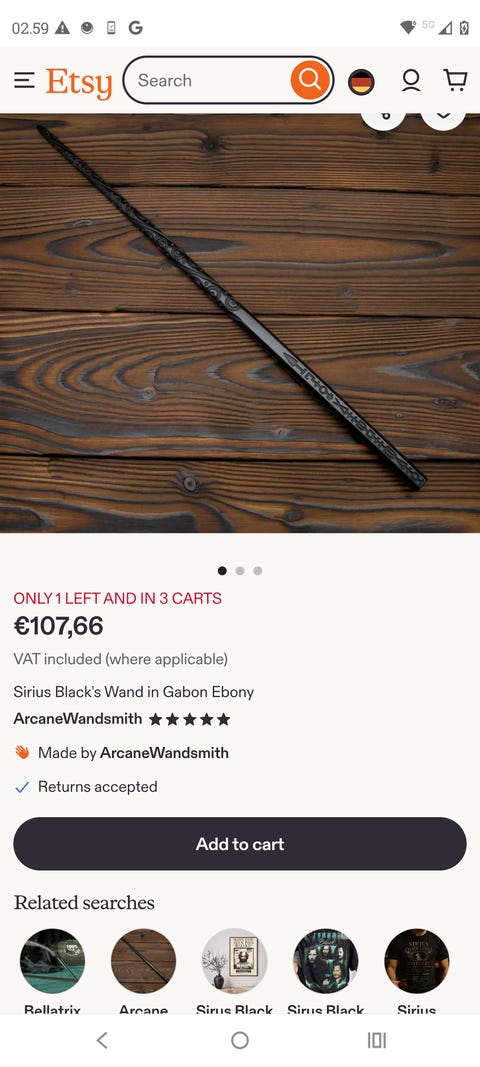Image resolution: width=480 pixels, height=1067 pixels.
Task: Tap the orange search magnifier button
Action: 310,80
